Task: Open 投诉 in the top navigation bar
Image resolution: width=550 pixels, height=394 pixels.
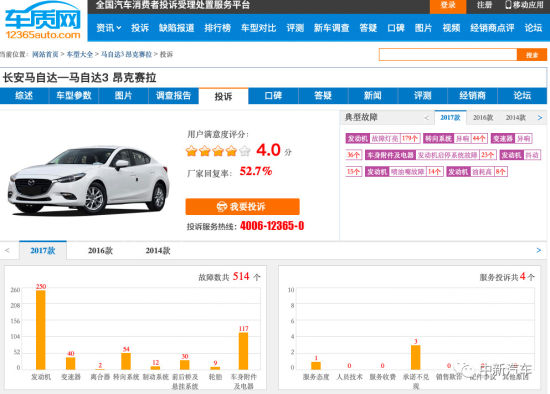Action: tap(140, 28)
